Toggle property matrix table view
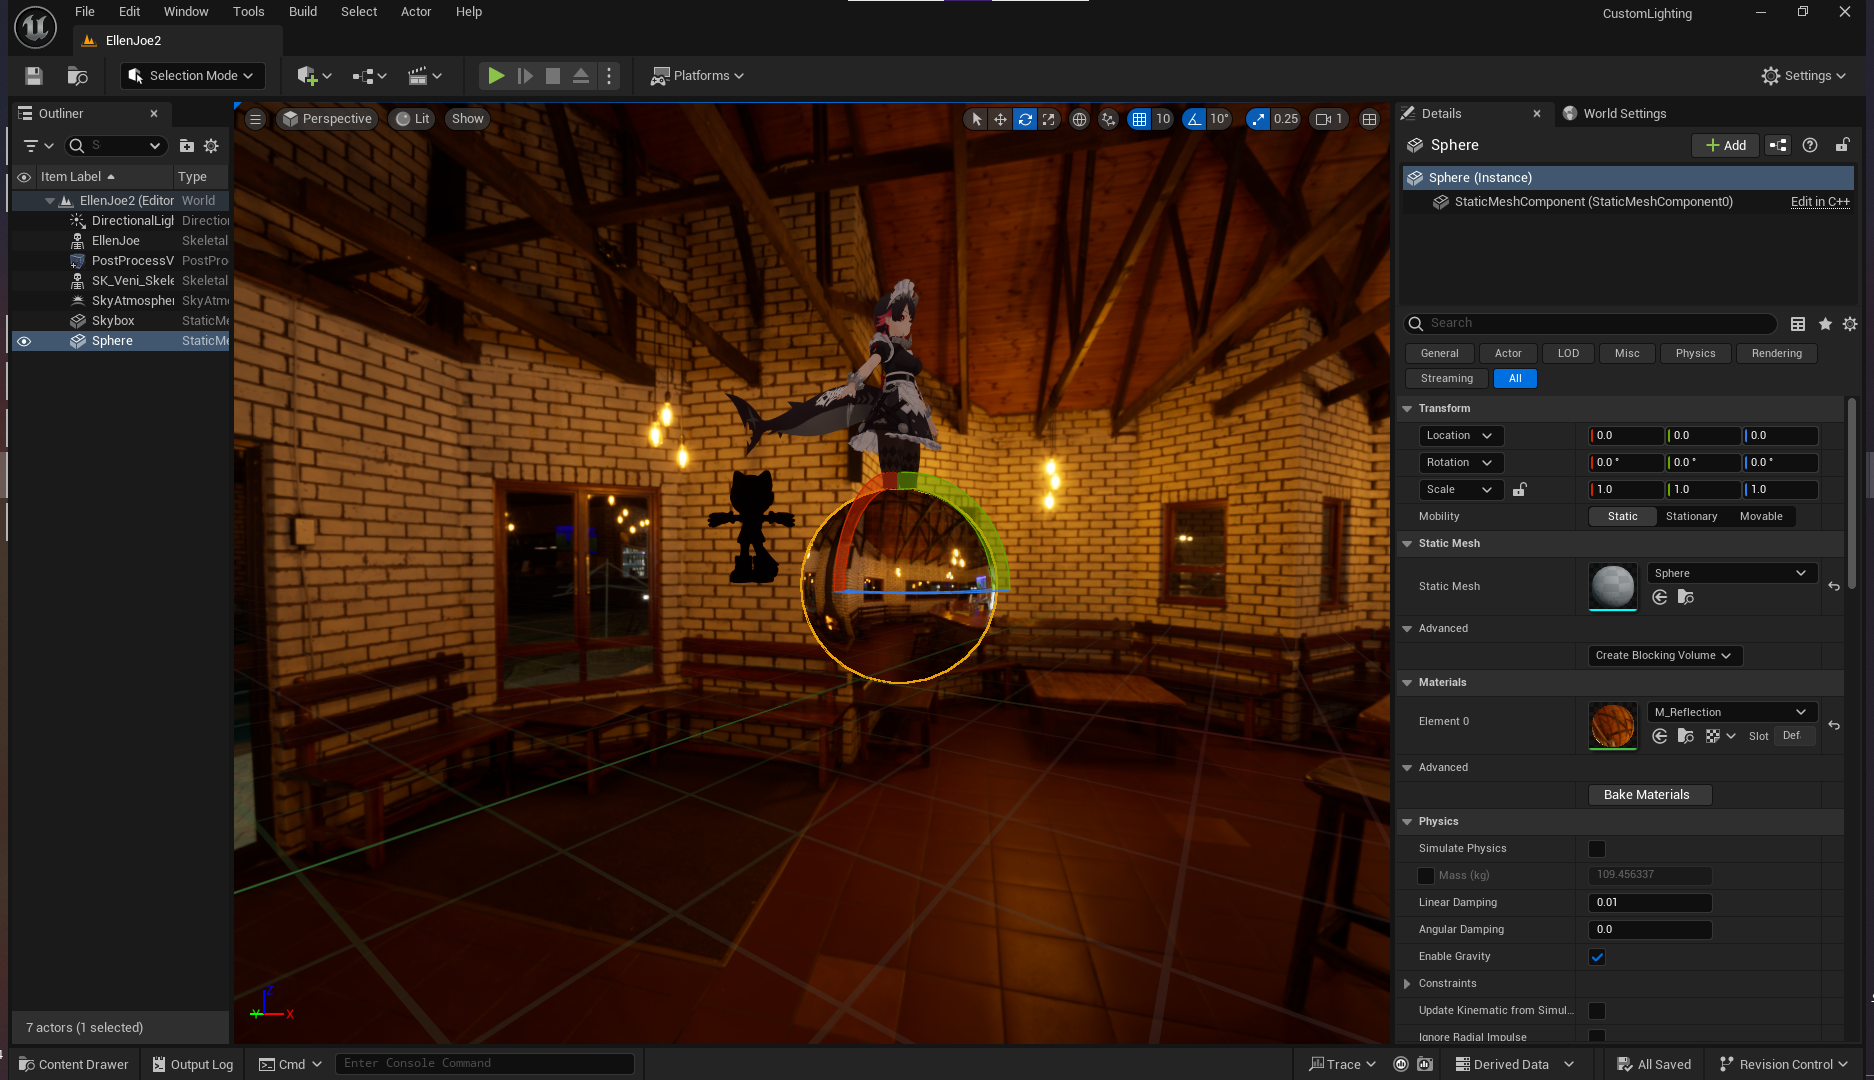The width and height of the screenshot is (1874, 1080). tap(1798, 324)
